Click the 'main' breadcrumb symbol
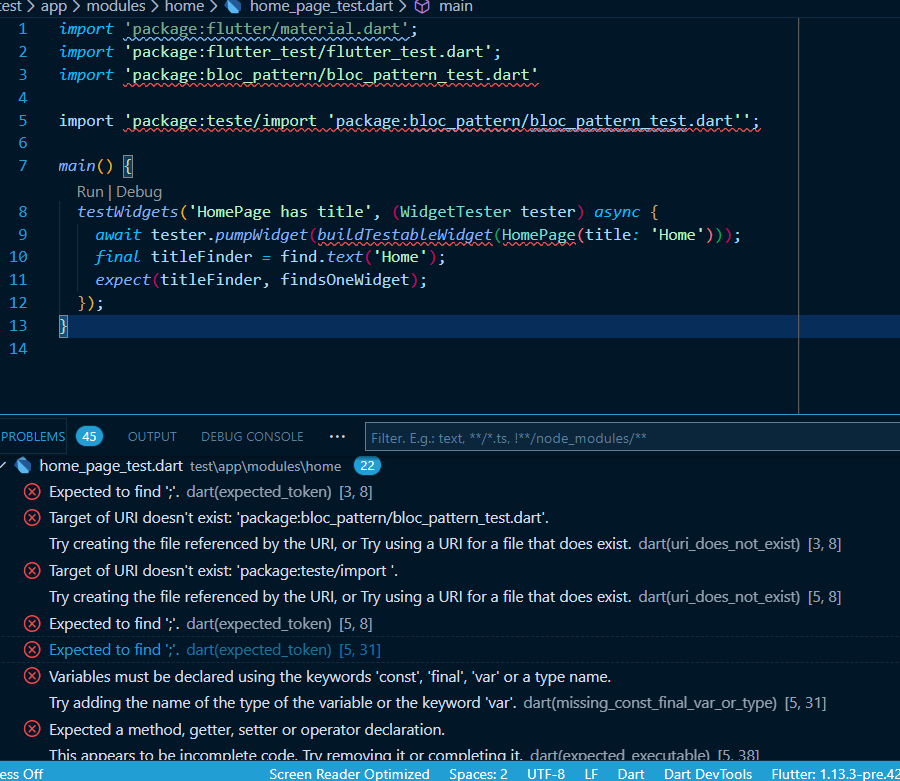Screen dimensions: 900x781 (x=456, y=7)
